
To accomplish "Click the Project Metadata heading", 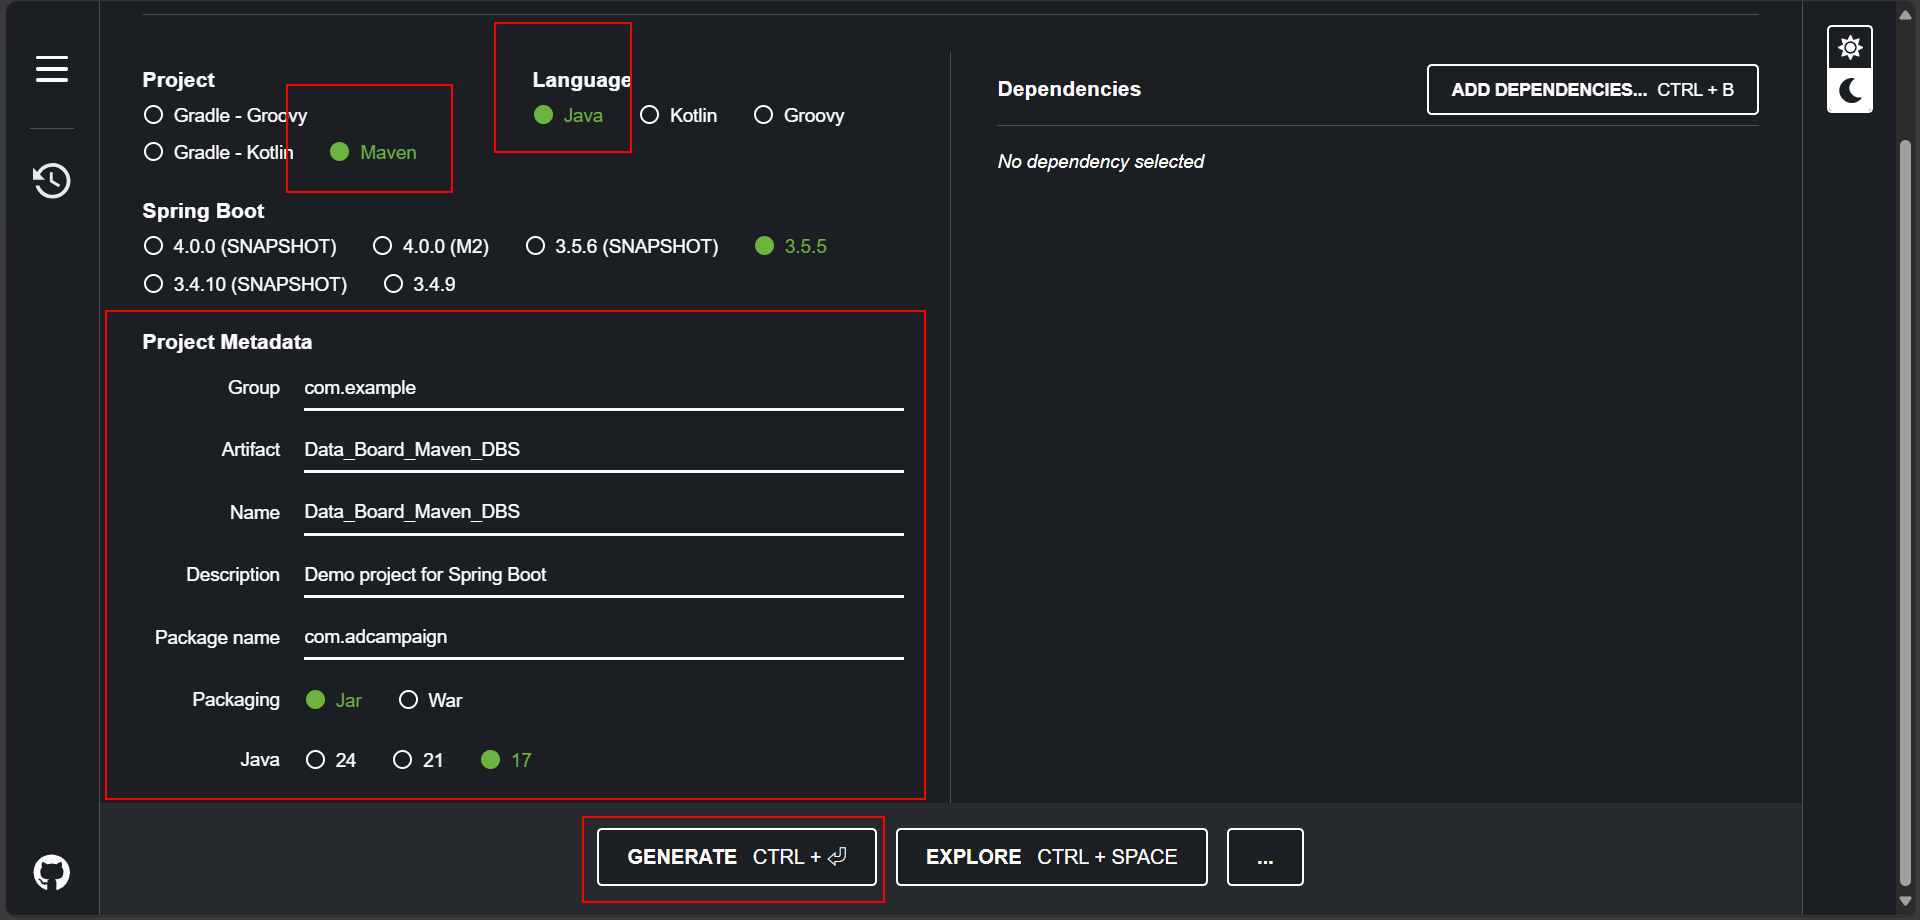I will tap(227, 342).
